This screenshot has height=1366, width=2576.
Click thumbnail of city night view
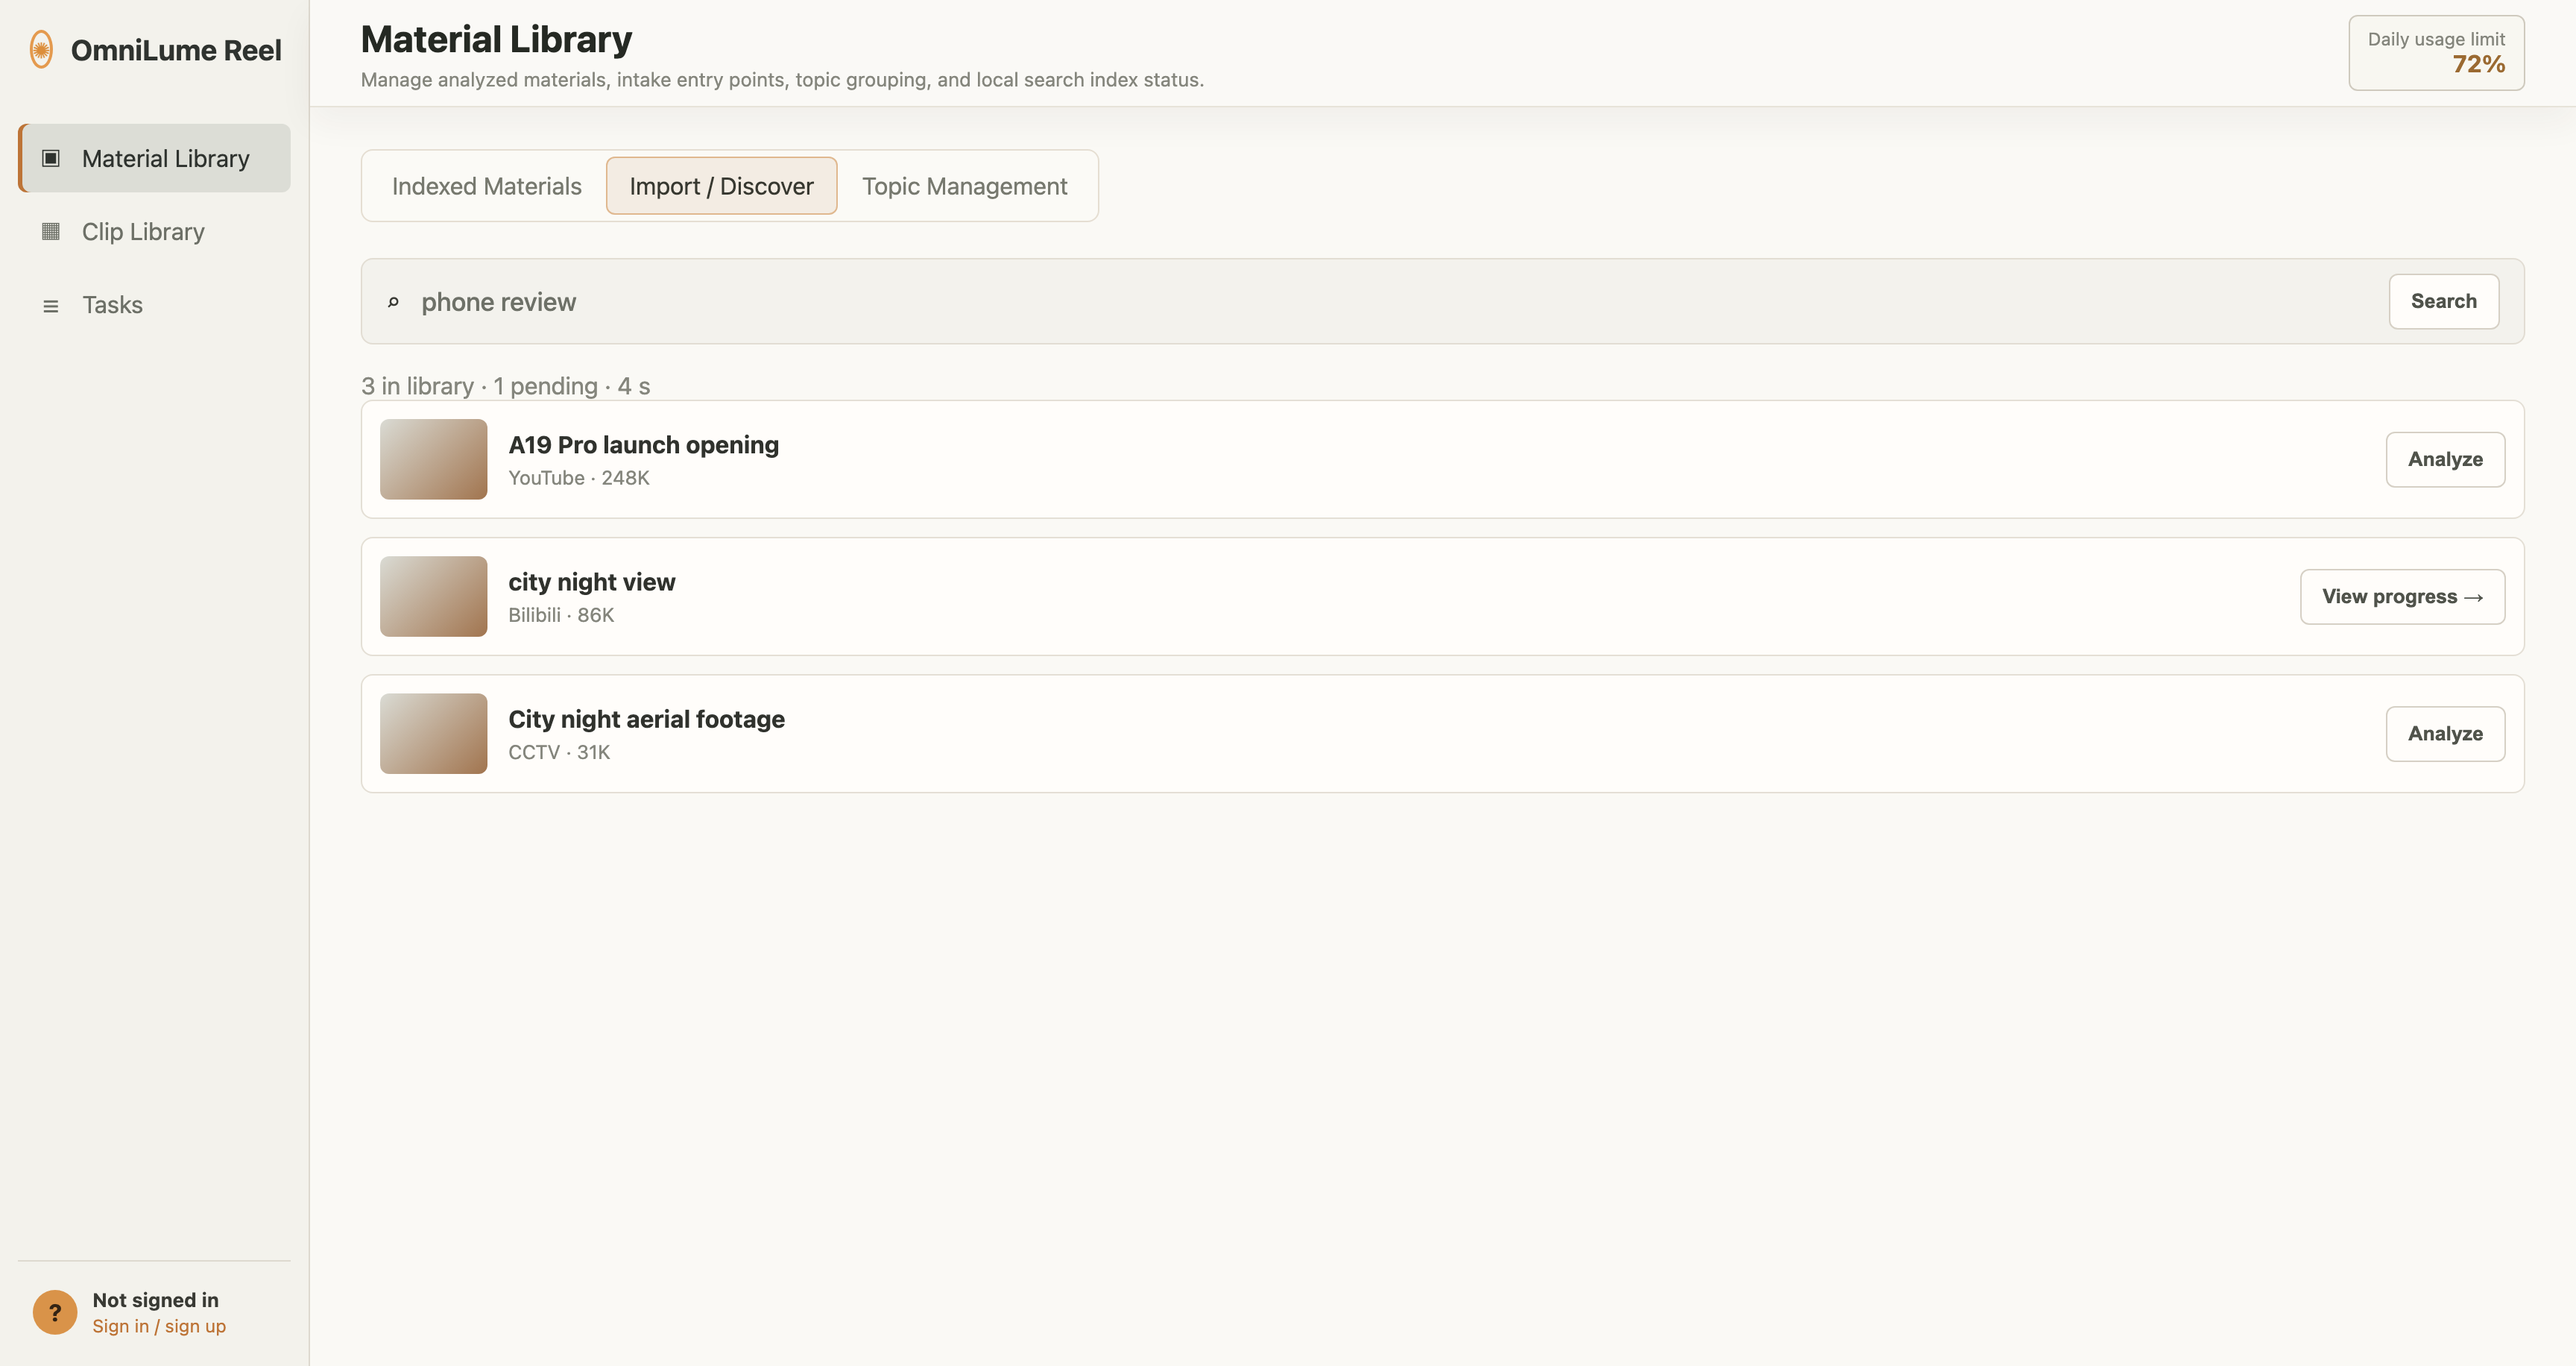[433, 597]
